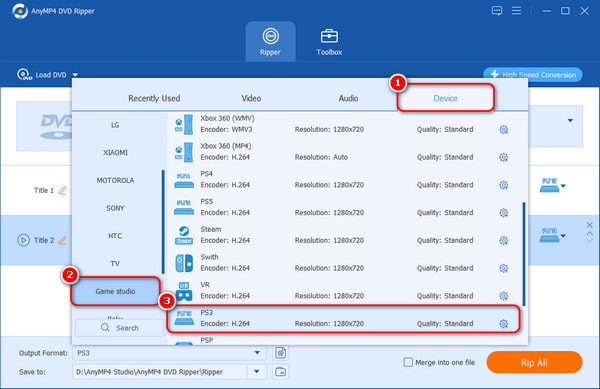Click the device category list scrollbar

coord(163,222)
